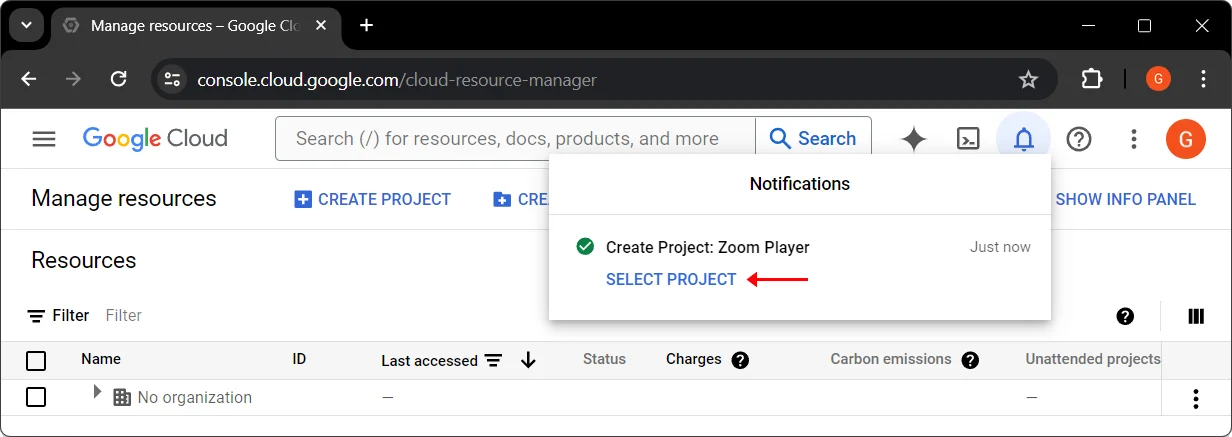1232x437 pixels.
Task: Click SHOW INFO PANEL
Action: (1126, 199)
